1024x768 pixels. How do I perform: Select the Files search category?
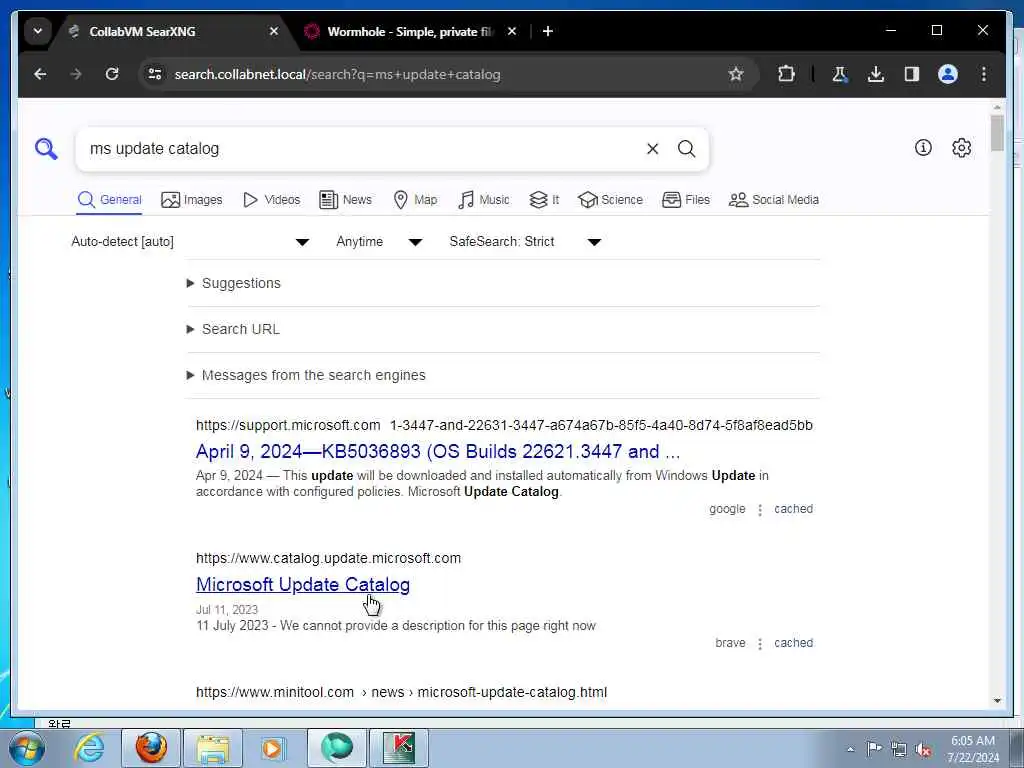tap(686, 200)
